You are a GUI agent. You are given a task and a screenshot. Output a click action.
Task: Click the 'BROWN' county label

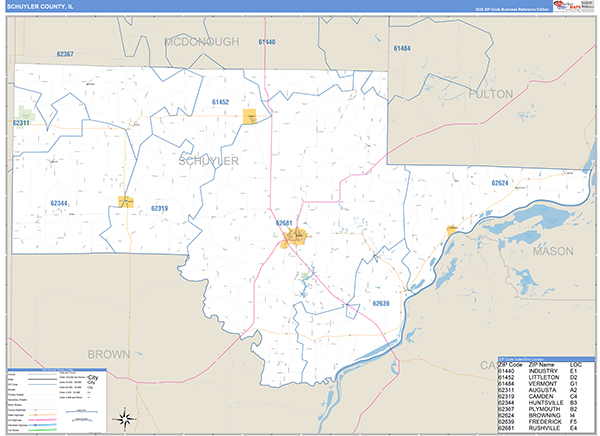pos(109,354)
